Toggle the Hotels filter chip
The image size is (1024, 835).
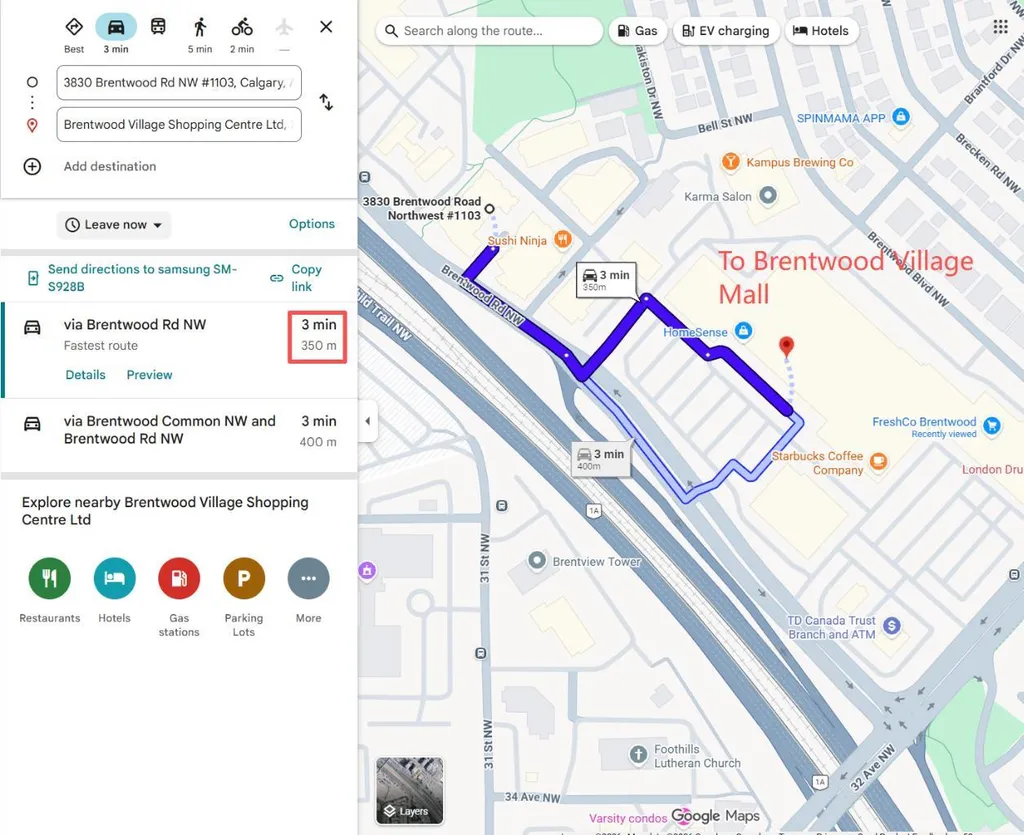pyautogui.click(x=821, y=31)
